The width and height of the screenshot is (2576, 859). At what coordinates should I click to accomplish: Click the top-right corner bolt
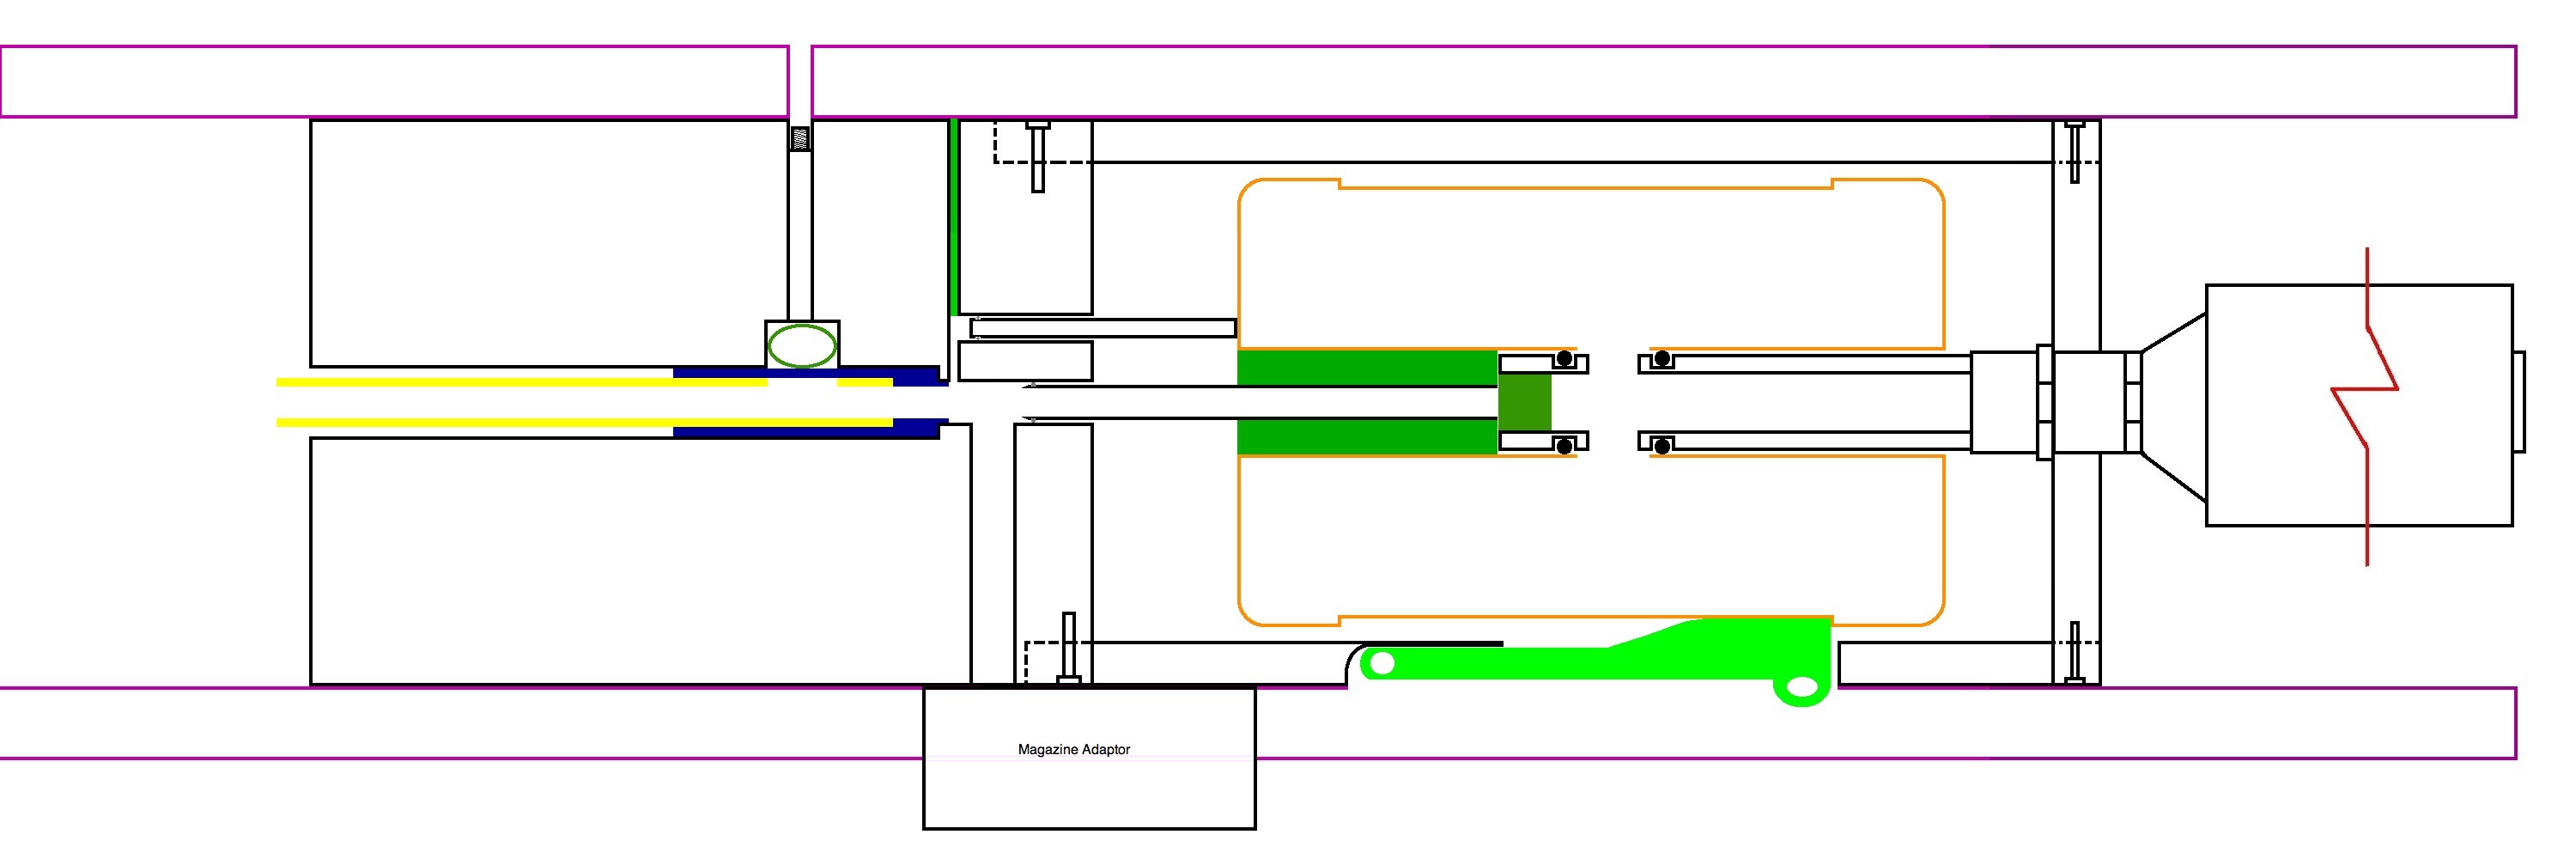2074,152
